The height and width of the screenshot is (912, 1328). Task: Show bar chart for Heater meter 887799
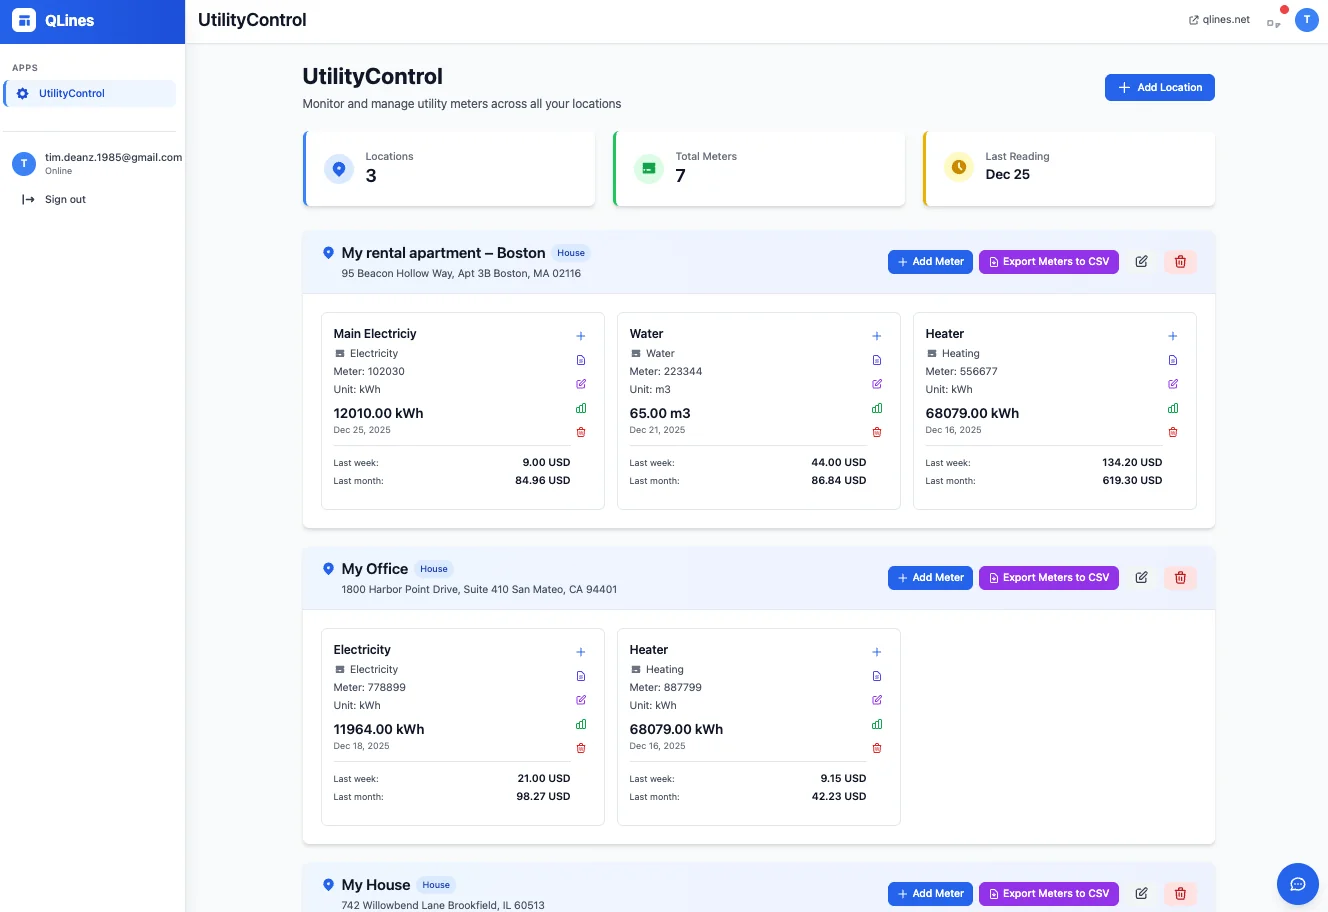point(877,724)
